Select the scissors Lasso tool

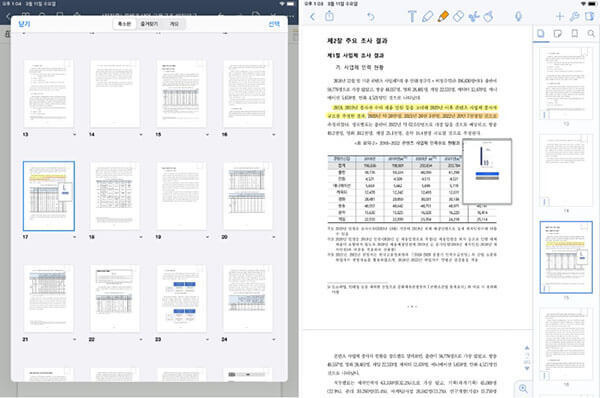tap(474, 16)
